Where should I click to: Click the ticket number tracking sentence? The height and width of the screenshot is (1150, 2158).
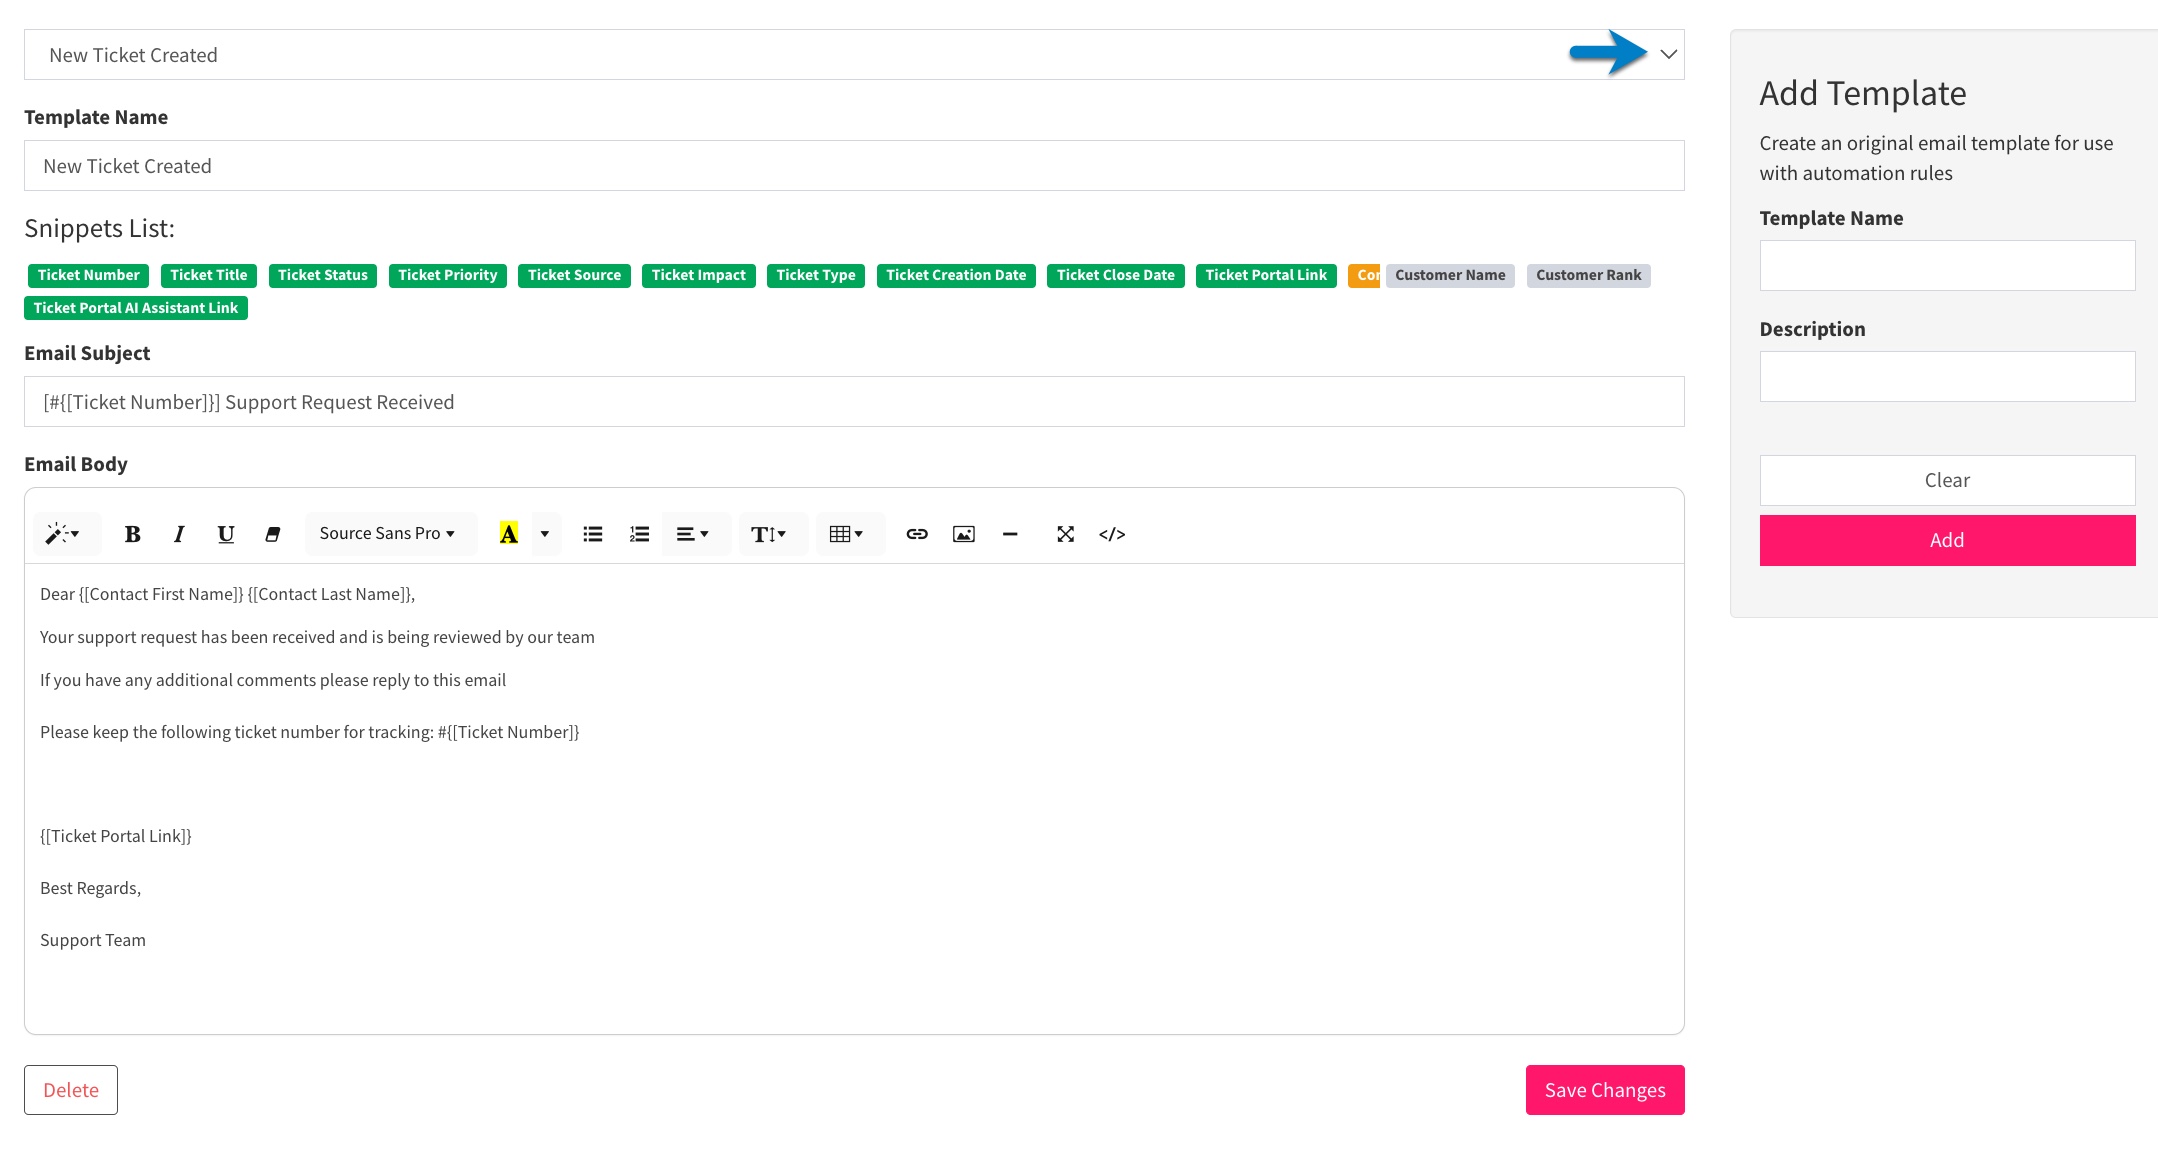tap(310, 732)
